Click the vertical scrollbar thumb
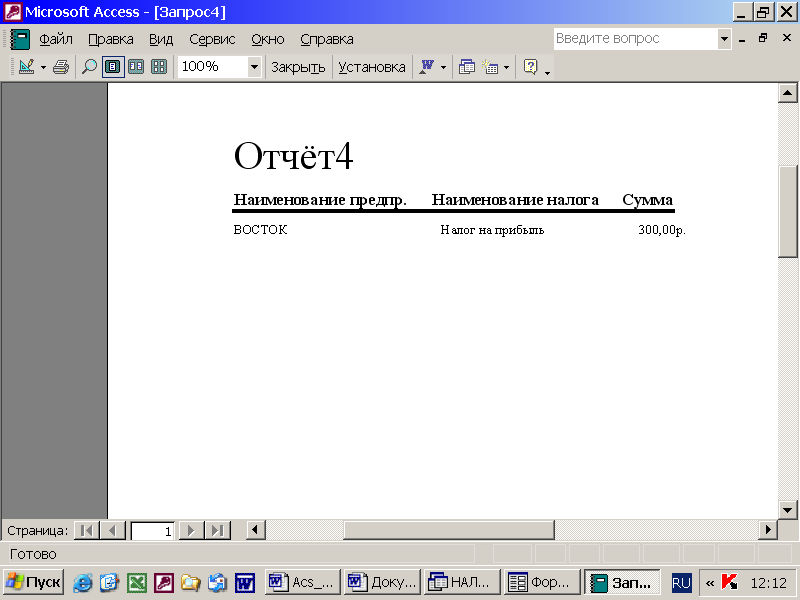 click(x=787, y=212)
